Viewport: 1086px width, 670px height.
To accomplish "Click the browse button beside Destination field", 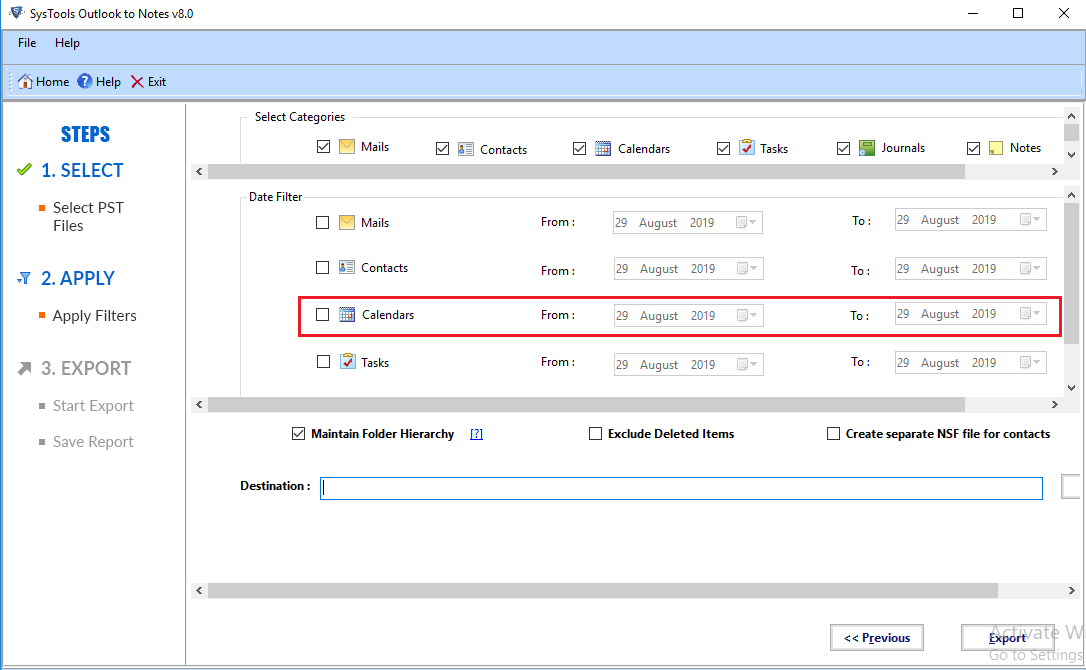I will (x=1071, y=486).
